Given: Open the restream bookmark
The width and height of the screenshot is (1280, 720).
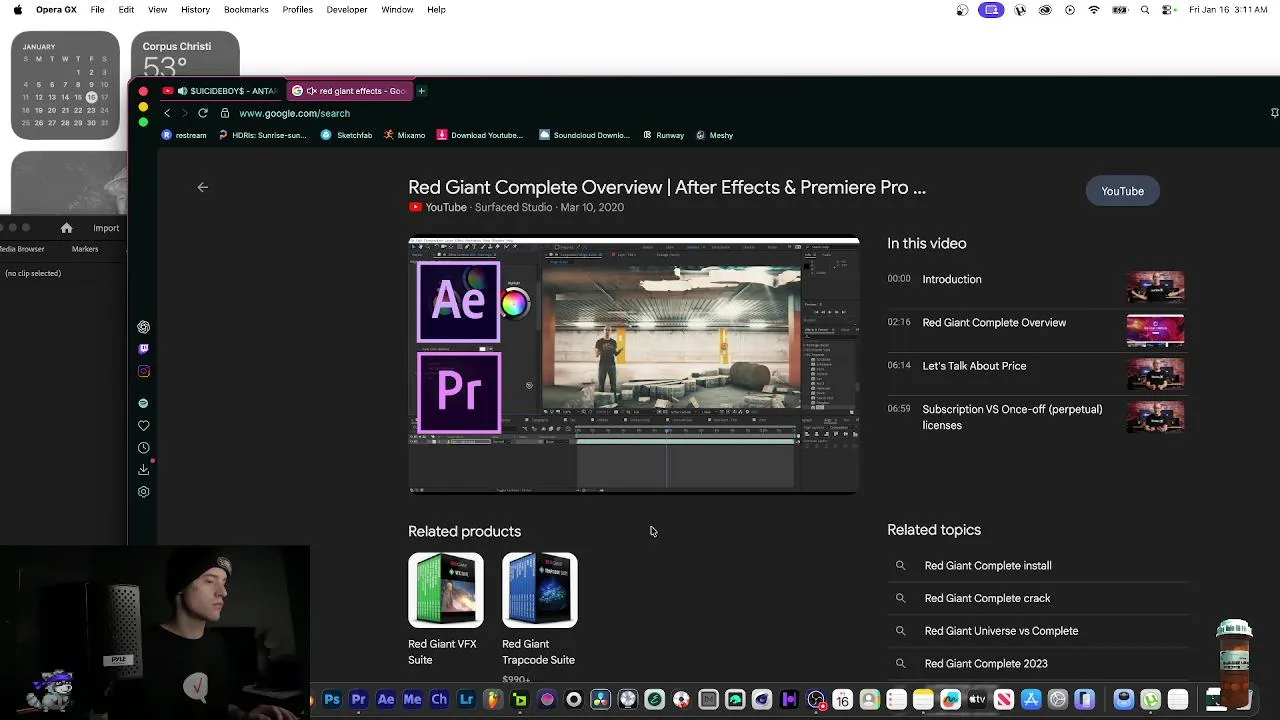Looking at the screenshot, I should [184, 135].
